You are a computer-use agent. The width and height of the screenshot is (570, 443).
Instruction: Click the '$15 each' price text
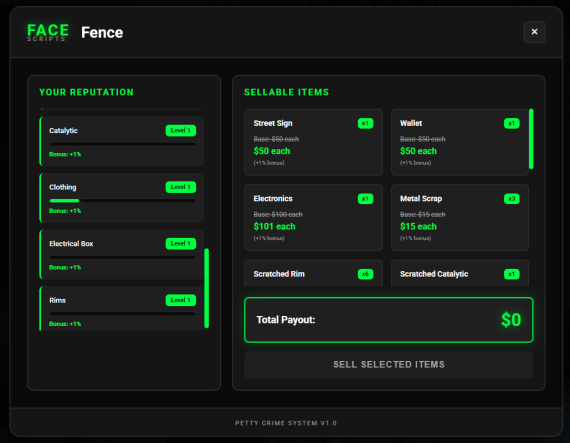coord(418,226)
